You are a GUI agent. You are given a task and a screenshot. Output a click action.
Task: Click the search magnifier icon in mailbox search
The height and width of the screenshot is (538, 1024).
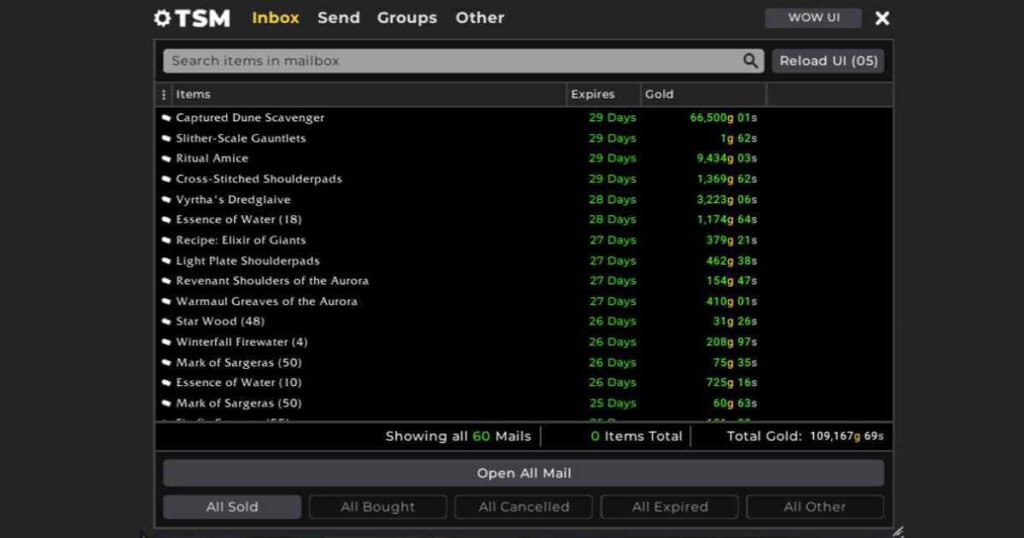[x=751, y=61]
